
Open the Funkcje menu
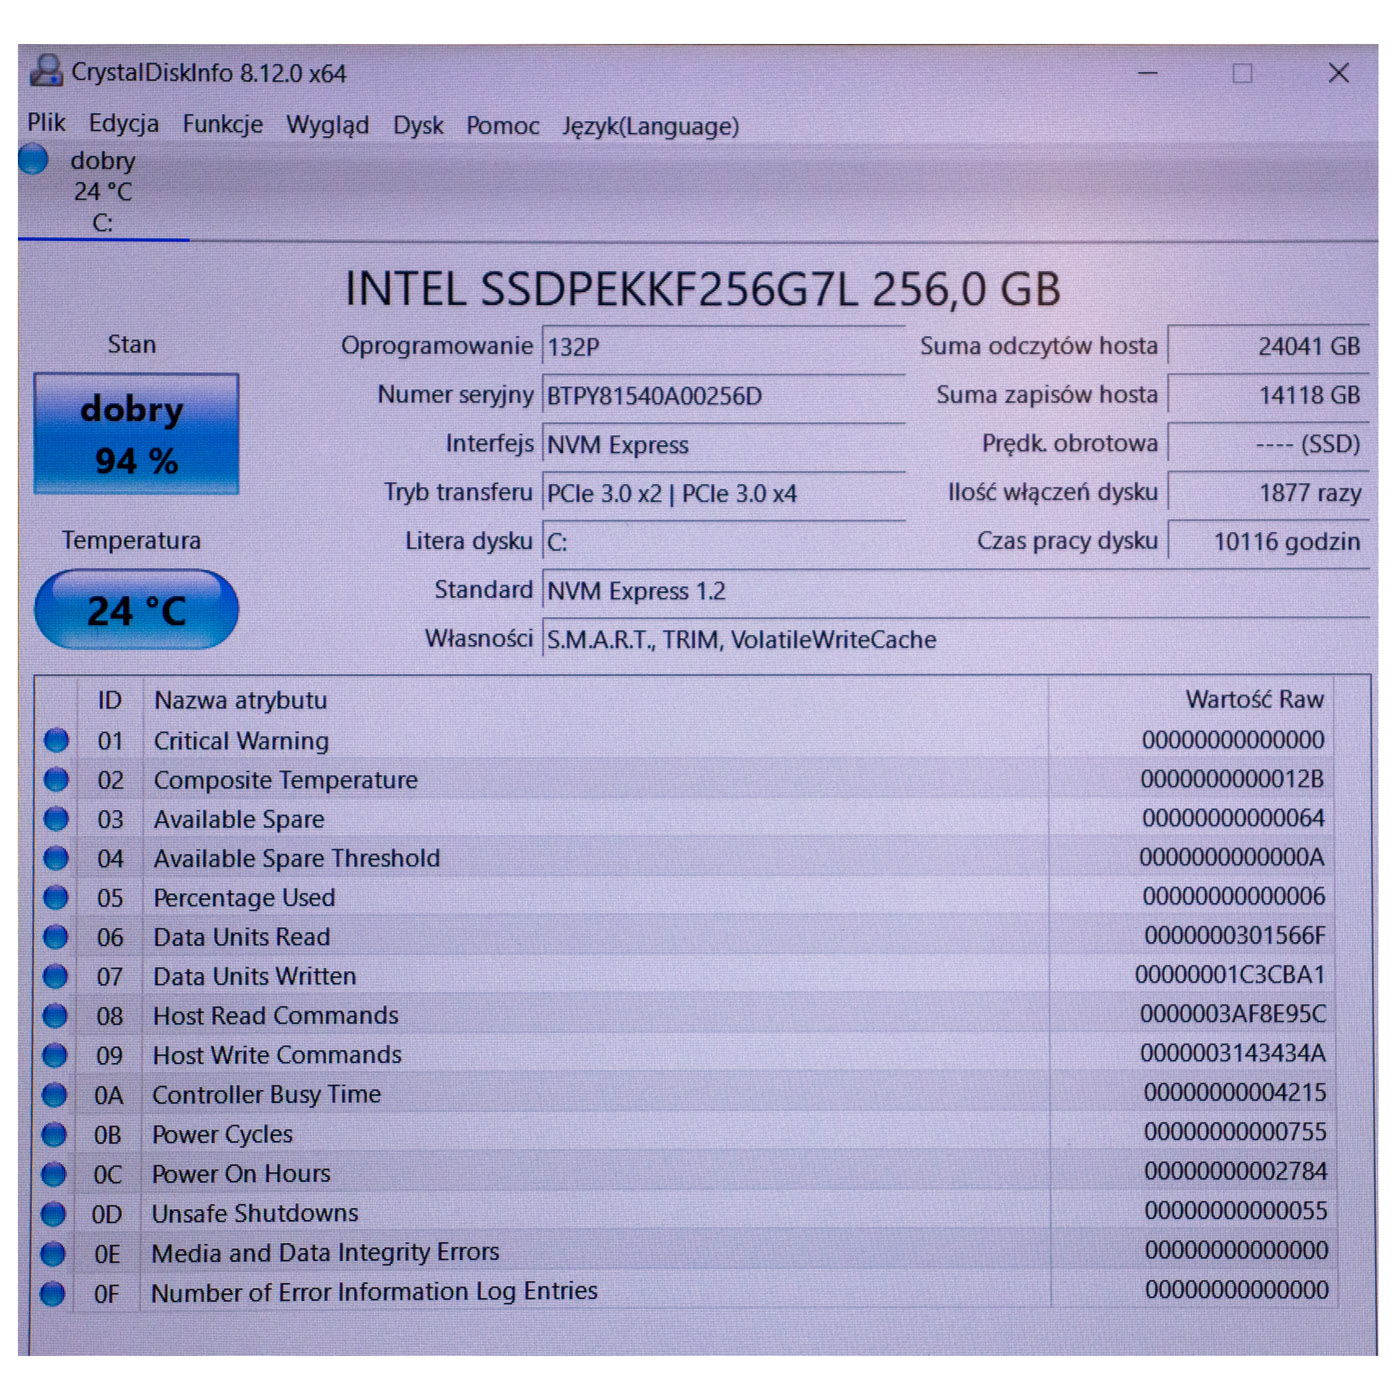coord(223,124)
